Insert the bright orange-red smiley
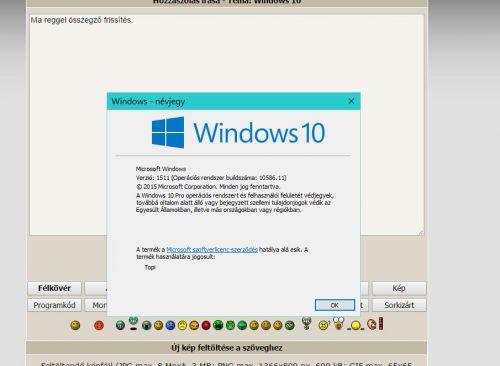 pyautogui.click(x=99, y=325)
